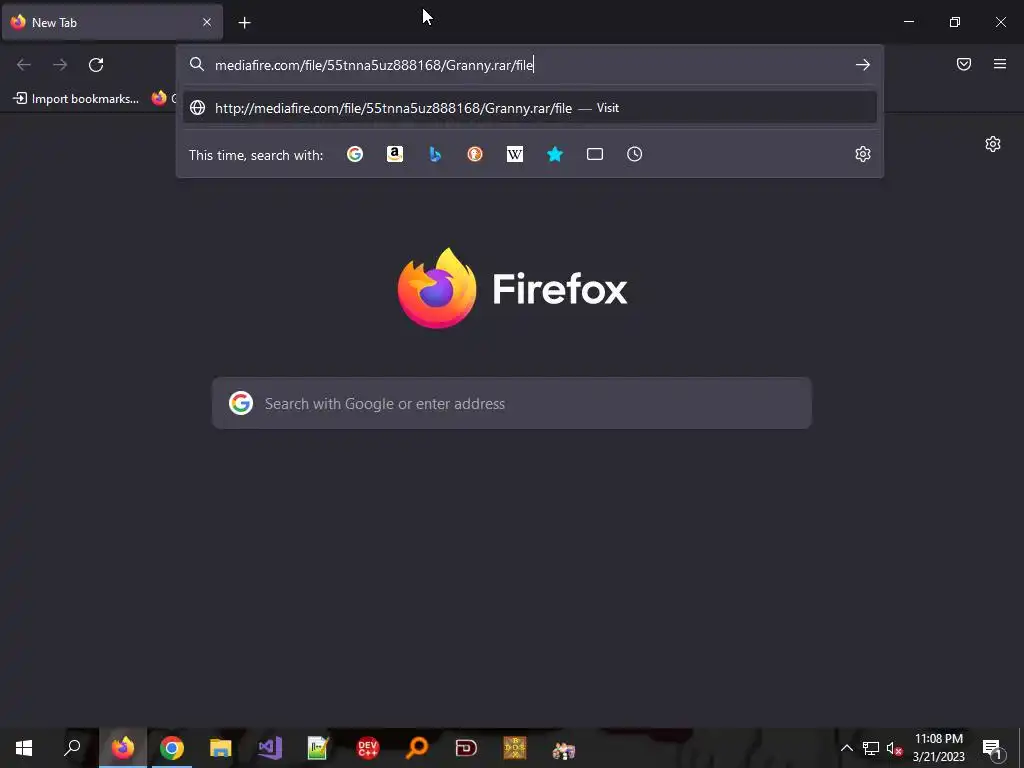This screenshot has height=768, width=1024.
Task: Search bookmarks using the star icon
Action: click(x=554, y=154)
